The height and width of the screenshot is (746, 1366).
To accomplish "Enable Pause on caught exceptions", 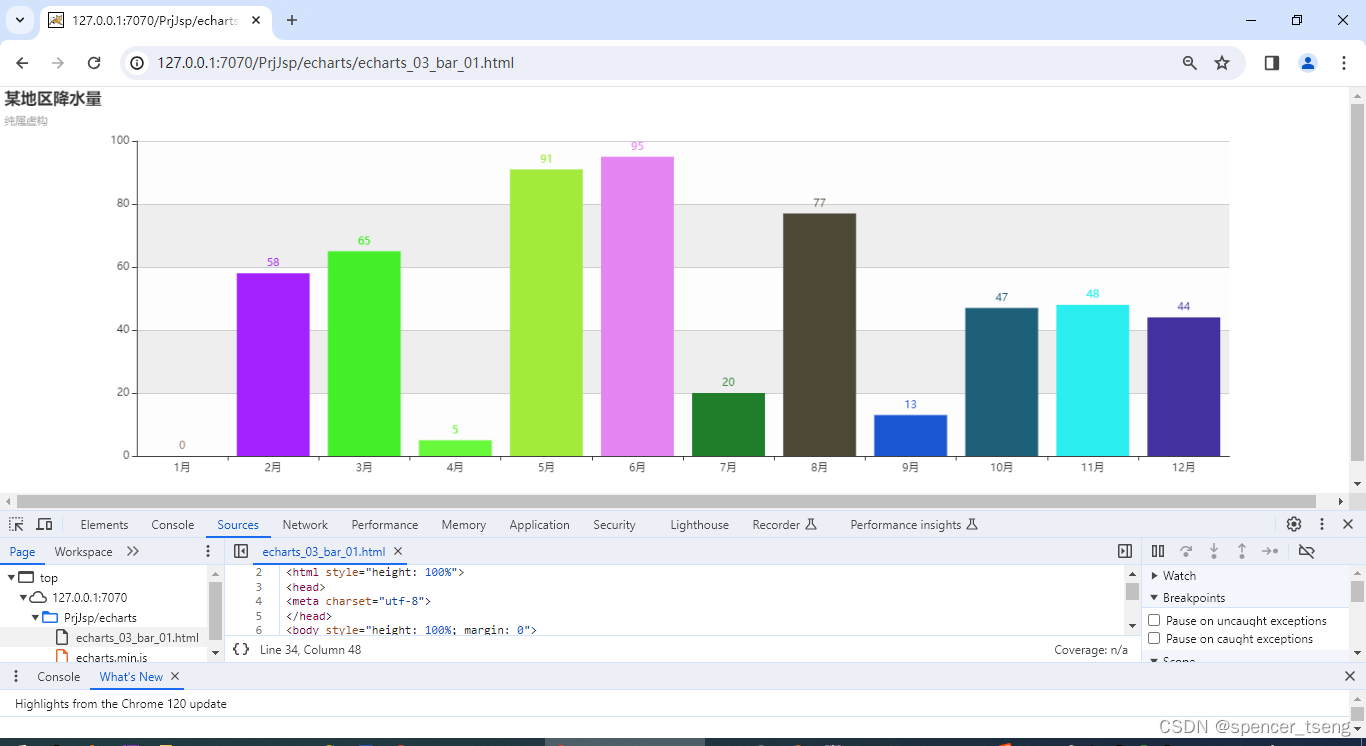I will [x=1154, y=638].
